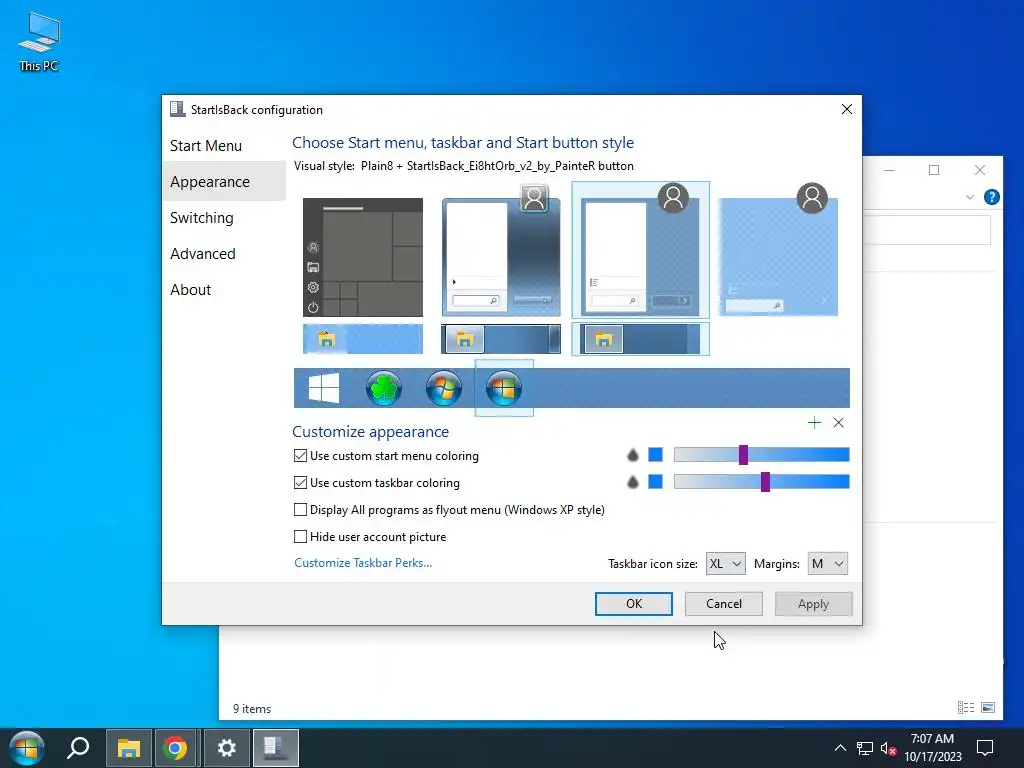Pick the Windows 7 style start orb
The width and height of the screenshot is (1024, 768).
click(443, 389)
